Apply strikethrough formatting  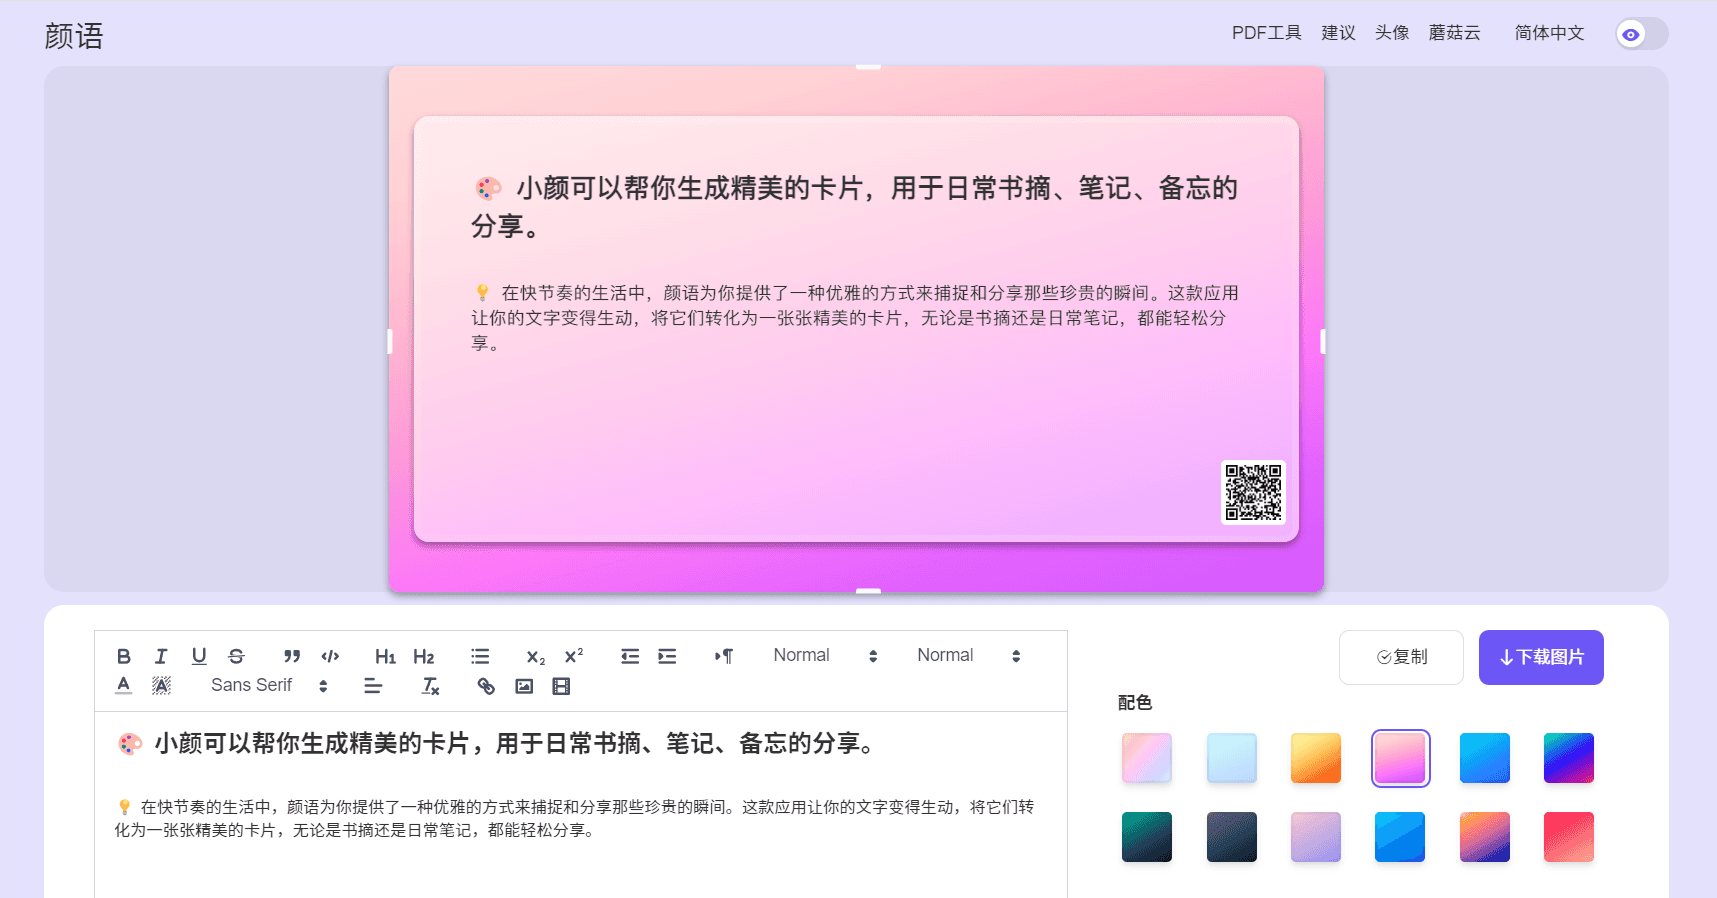236,656
